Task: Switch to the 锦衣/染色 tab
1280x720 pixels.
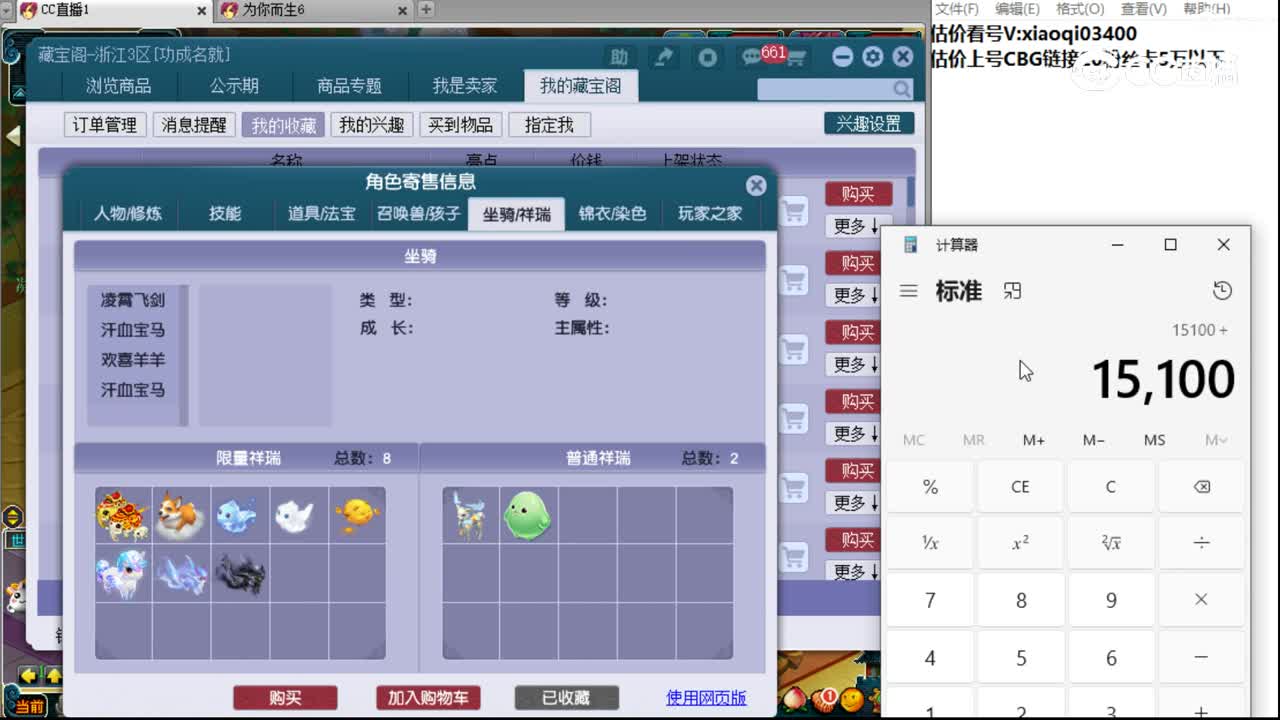Action: click(x=613, y=213)
